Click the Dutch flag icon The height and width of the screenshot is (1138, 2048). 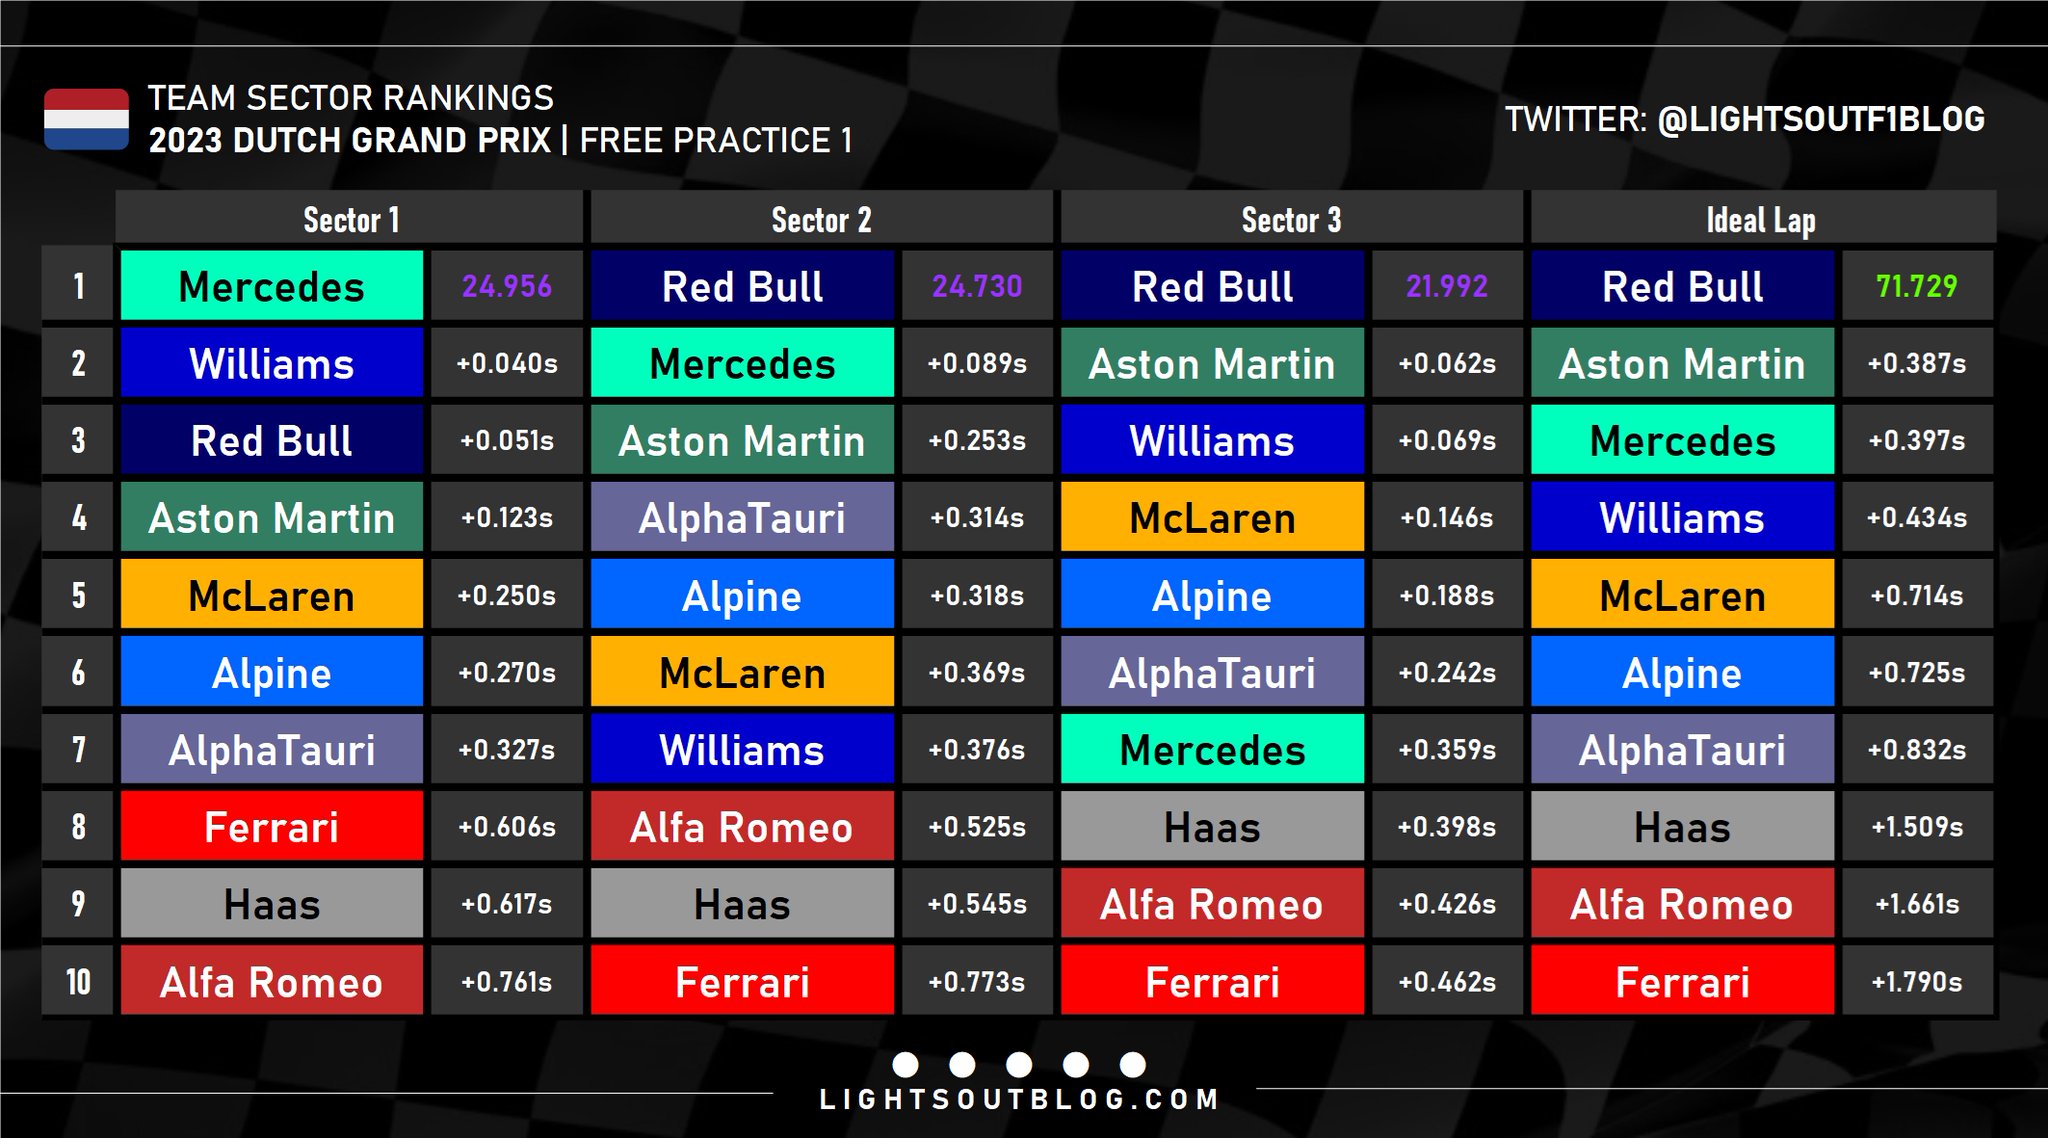86,119
